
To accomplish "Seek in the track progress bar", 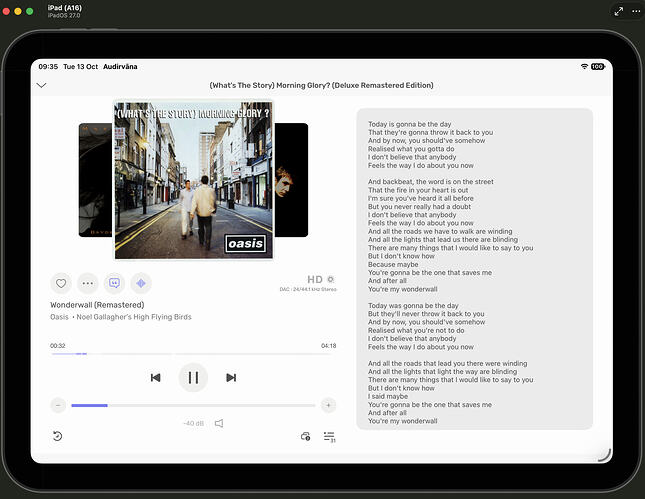I will (193, 354).
